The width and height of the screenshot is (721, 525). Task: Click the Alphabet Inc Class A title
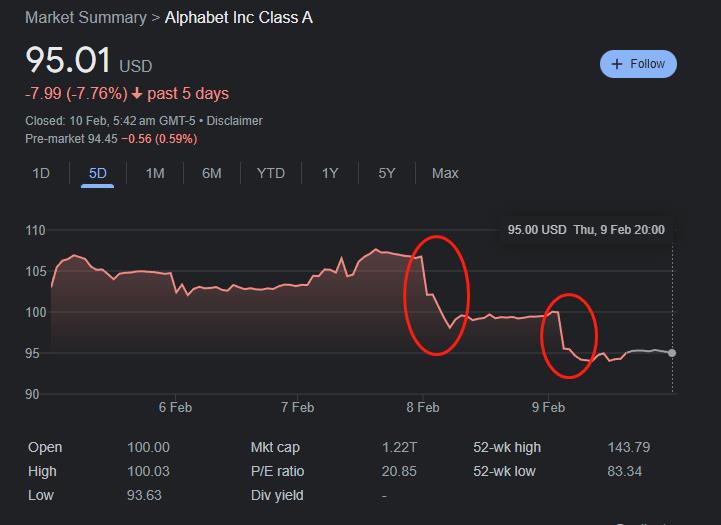coord(238,18)
